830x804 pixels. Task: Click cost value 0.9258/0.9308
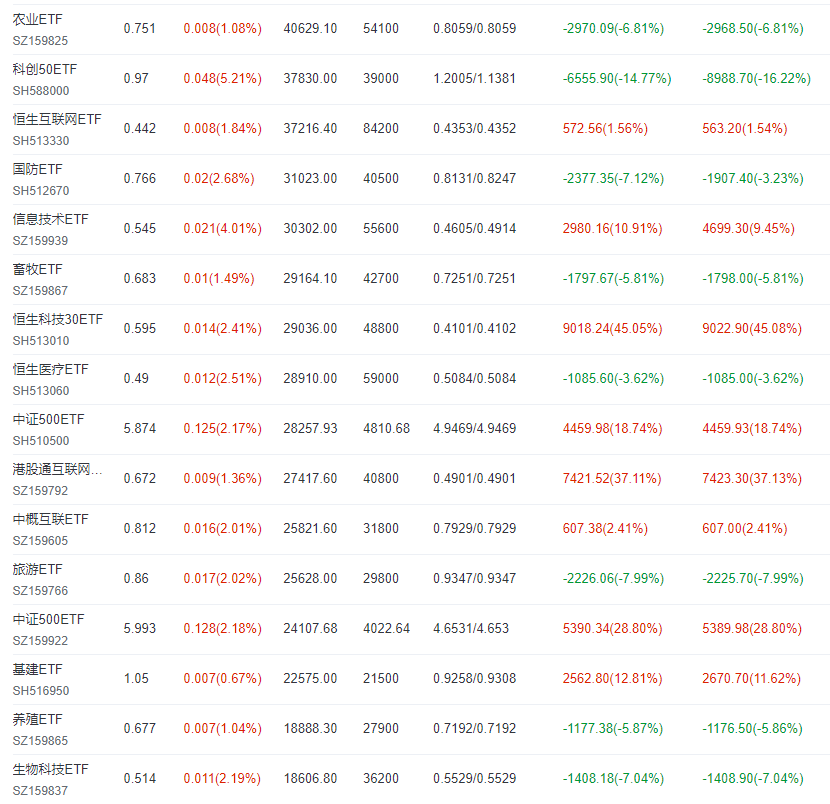[x=475, y=679]
